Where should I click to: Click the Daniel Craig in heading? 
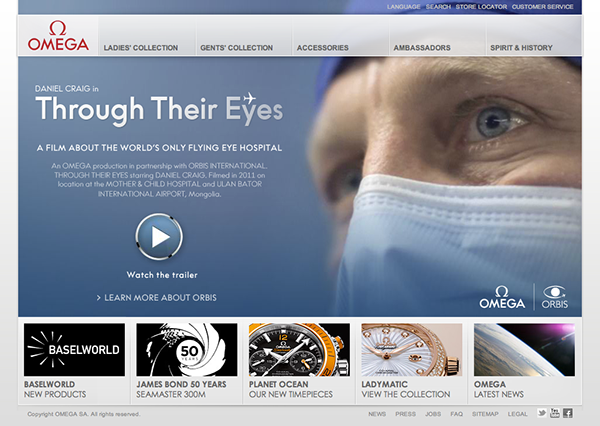click(x=67, y=89)
